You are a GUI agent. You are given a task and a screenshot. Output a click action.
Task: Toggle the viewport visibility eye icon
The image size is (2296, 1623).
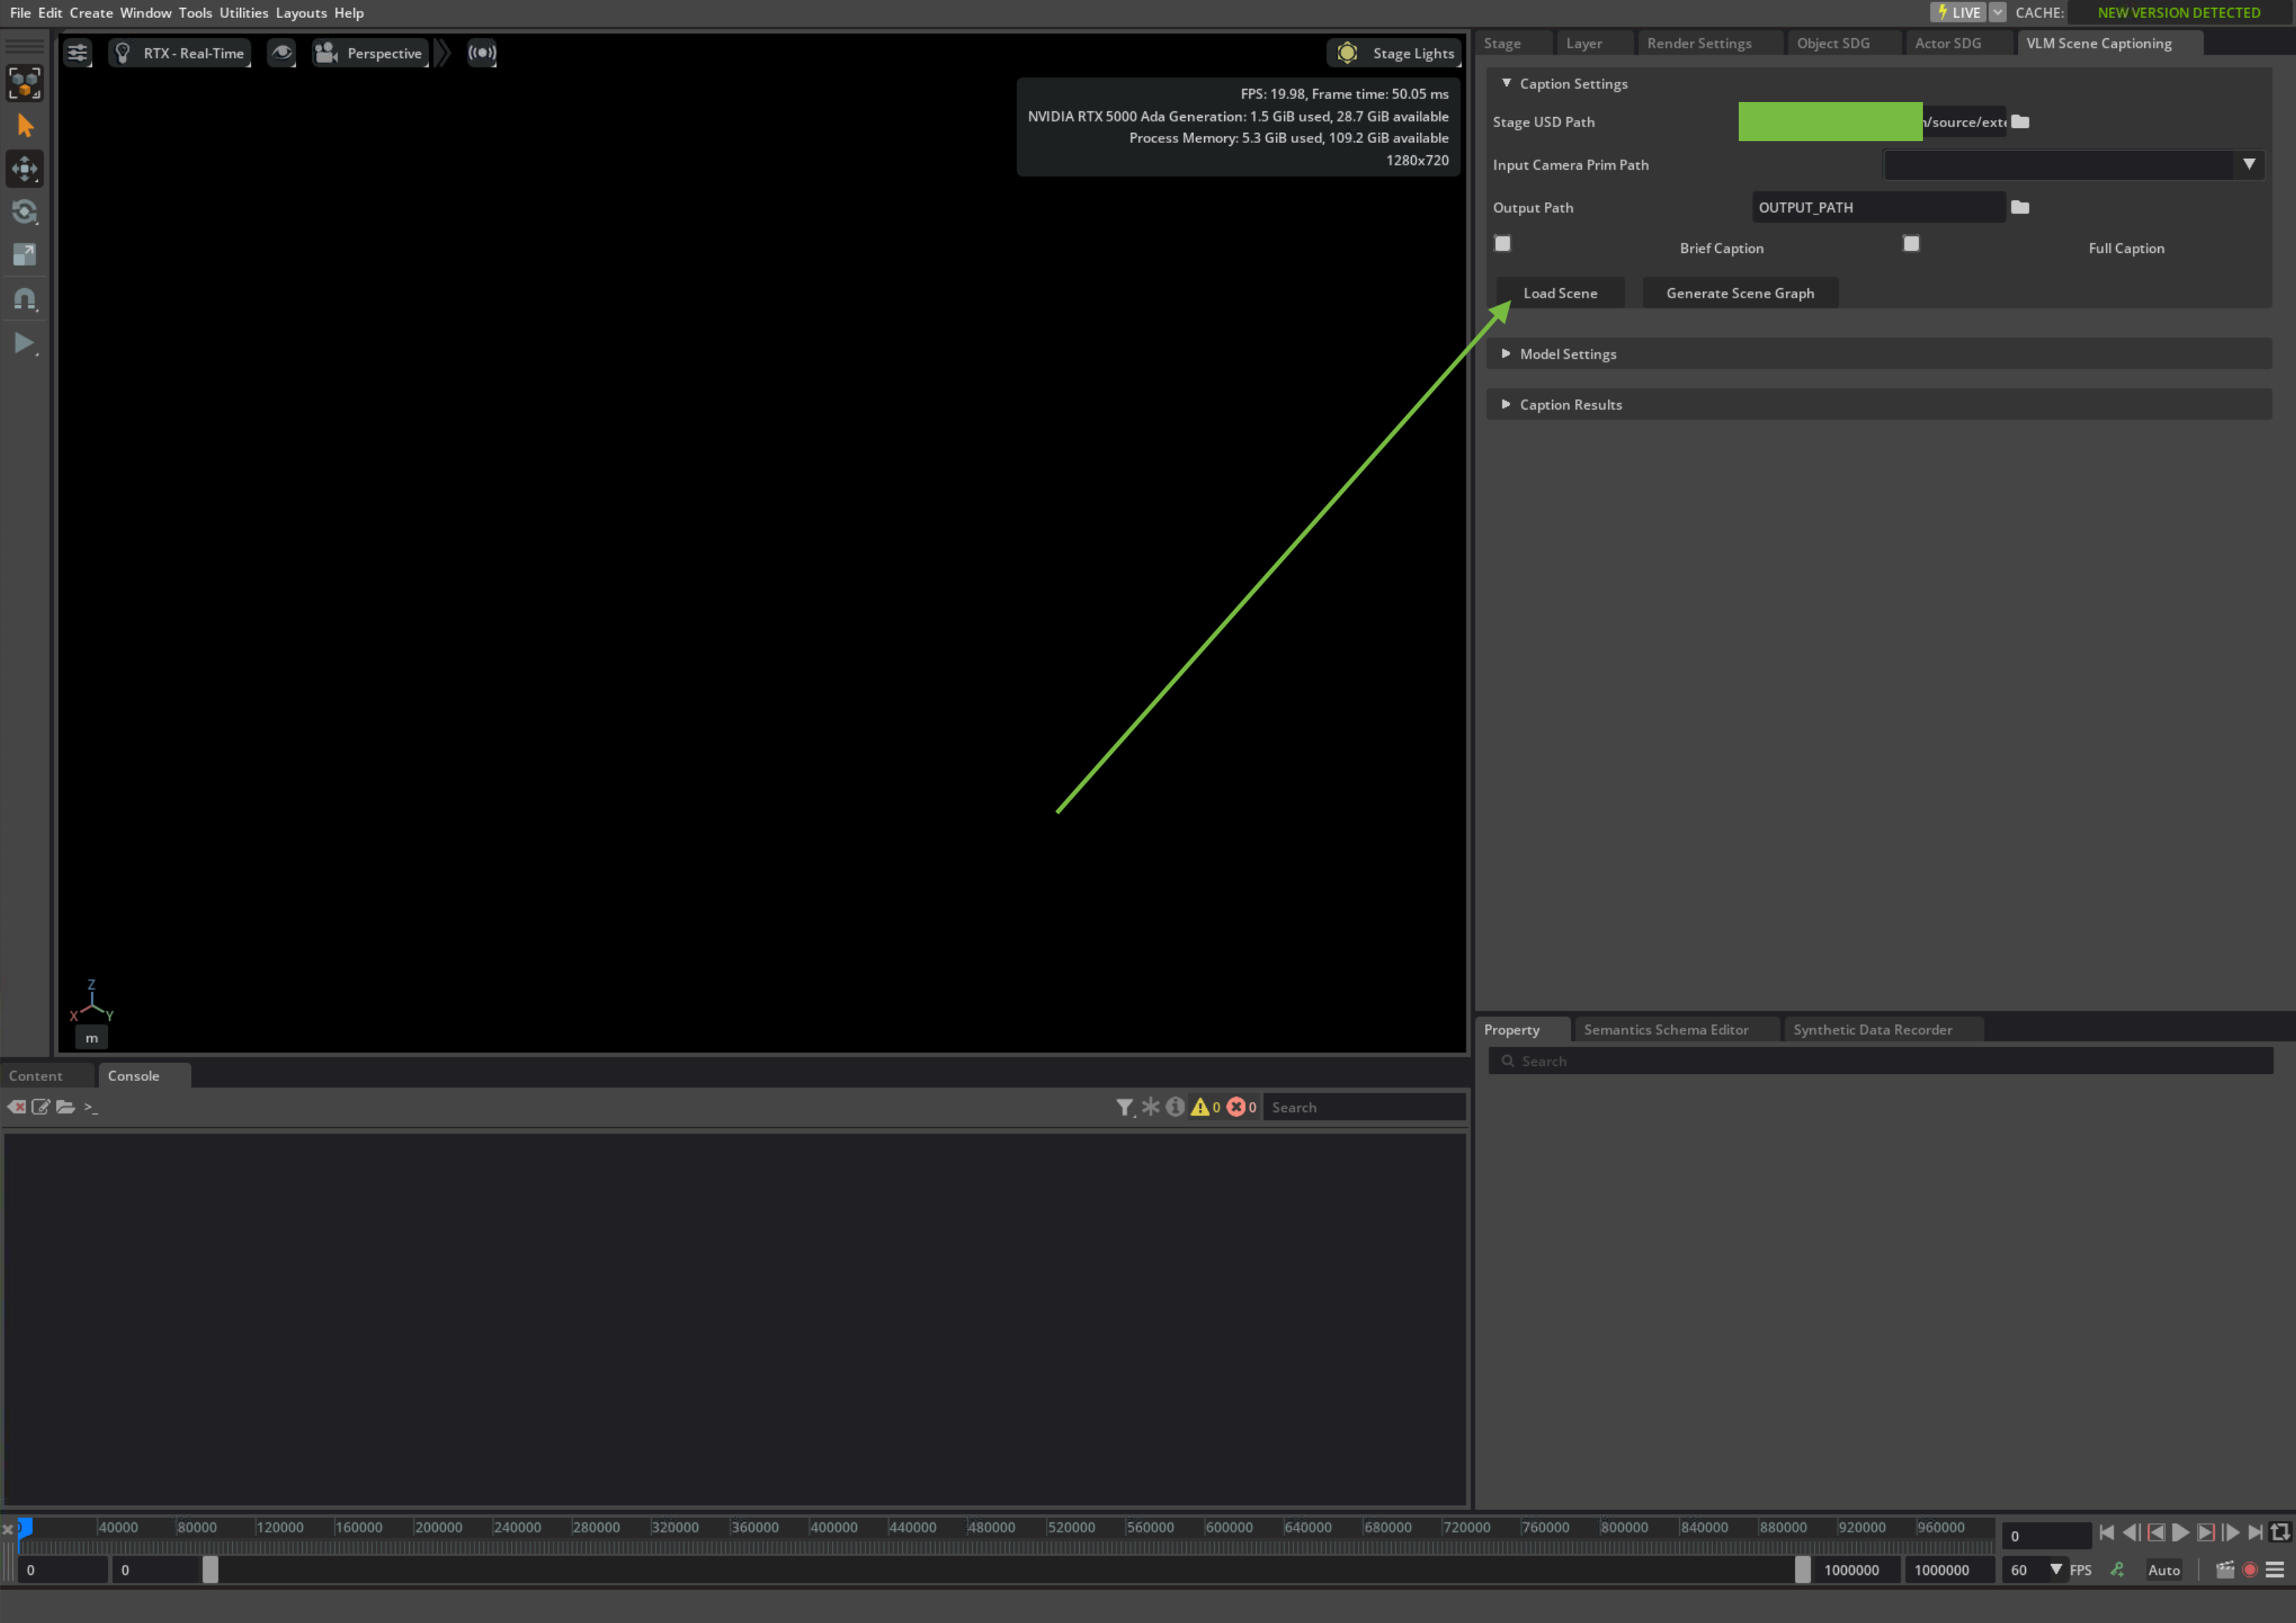click(282, 52)
